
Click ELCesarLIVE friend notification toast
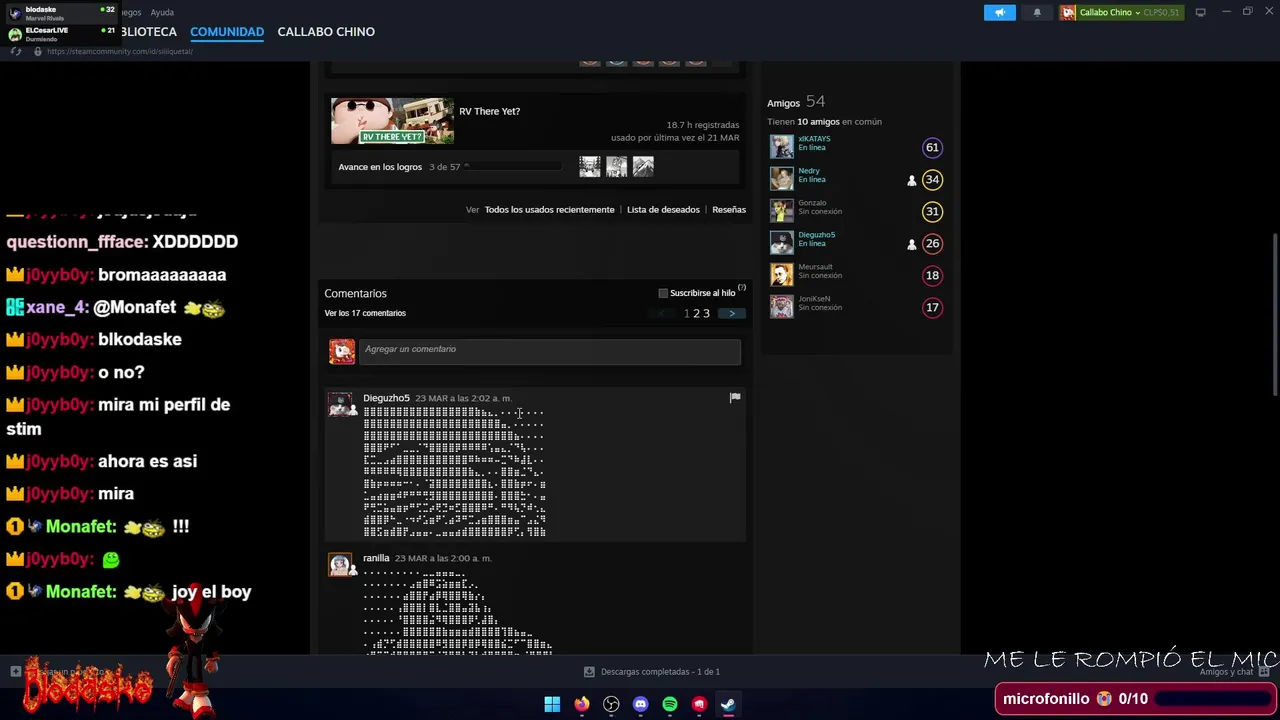coord(60,34)
